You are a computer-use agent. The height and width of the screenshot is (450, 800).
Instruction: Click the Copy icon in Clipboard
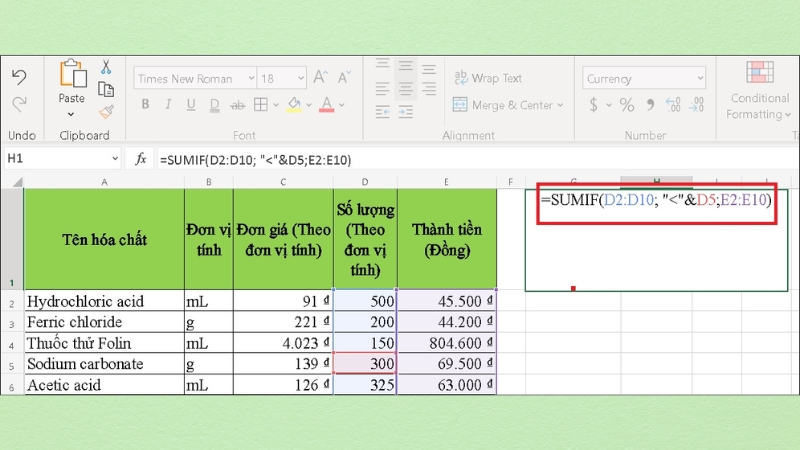105,89
